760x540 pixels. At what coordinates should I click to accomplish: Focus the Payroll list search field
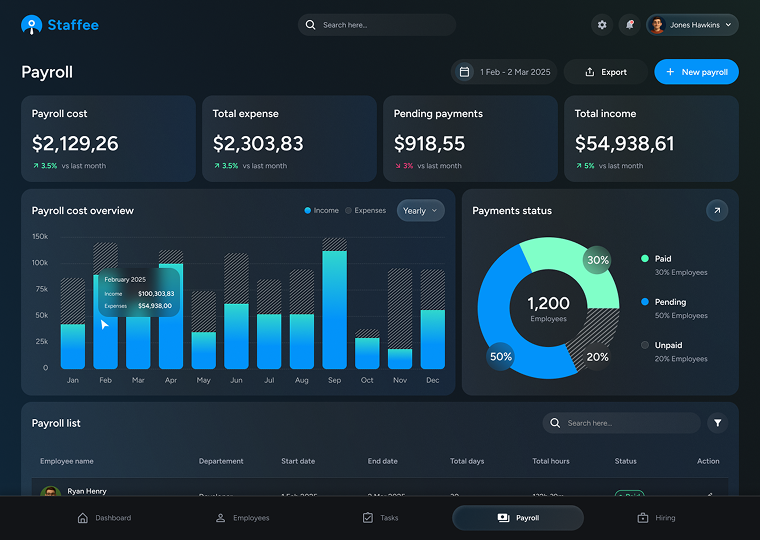621,423
